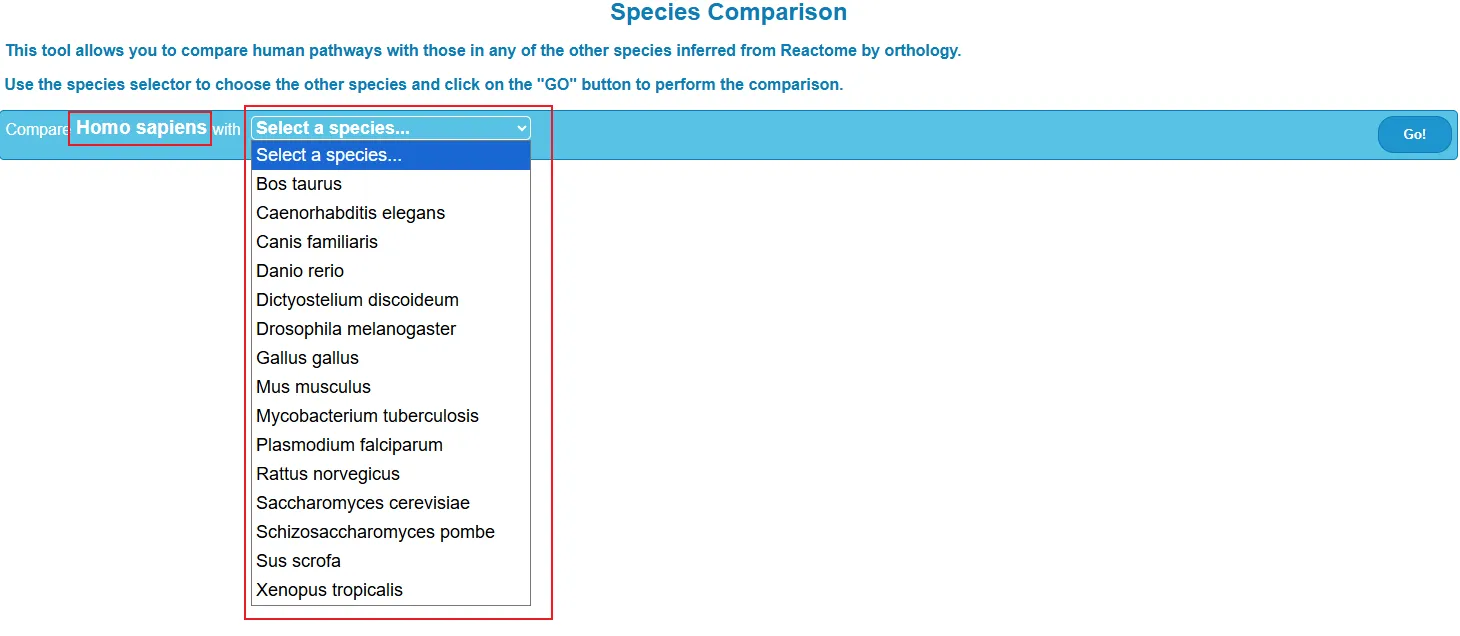The width and height of the screenshot is (1460, 636).
Task: Pick Canis familiaris from species list
Action: tap(317, 242)
